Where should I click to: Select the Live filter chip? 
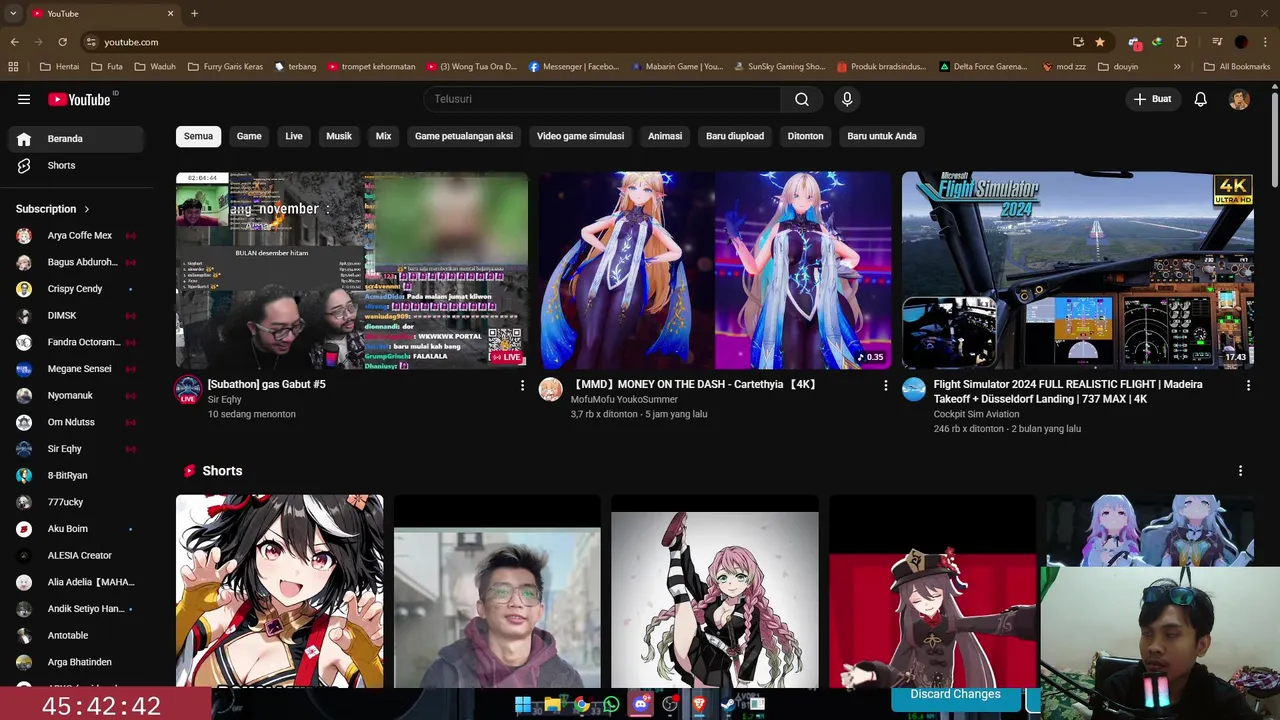click(x=294, y=136)
